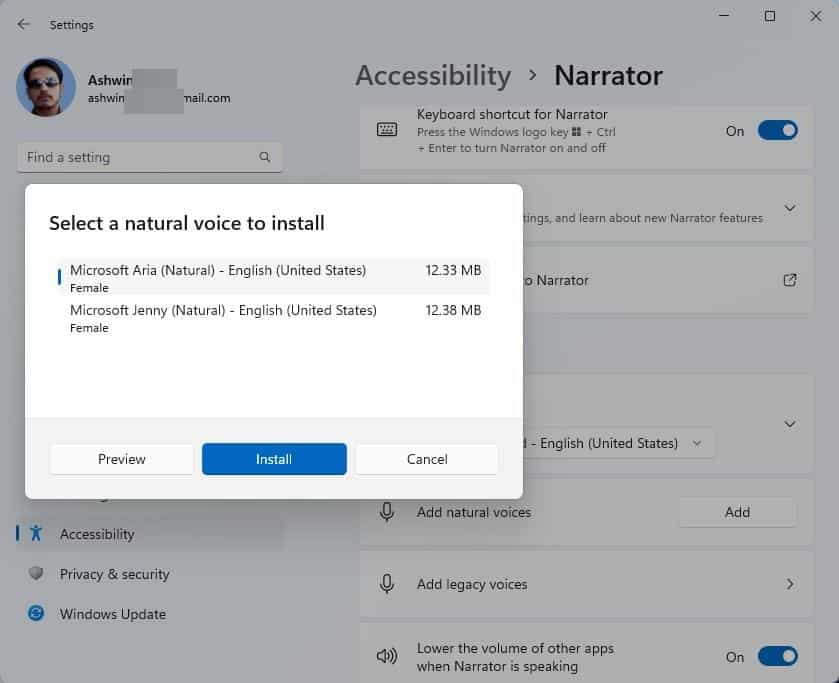The image size is (839, 683).
Task: Click the Privacy & security shield icon
Action: [x=33, y=574]
